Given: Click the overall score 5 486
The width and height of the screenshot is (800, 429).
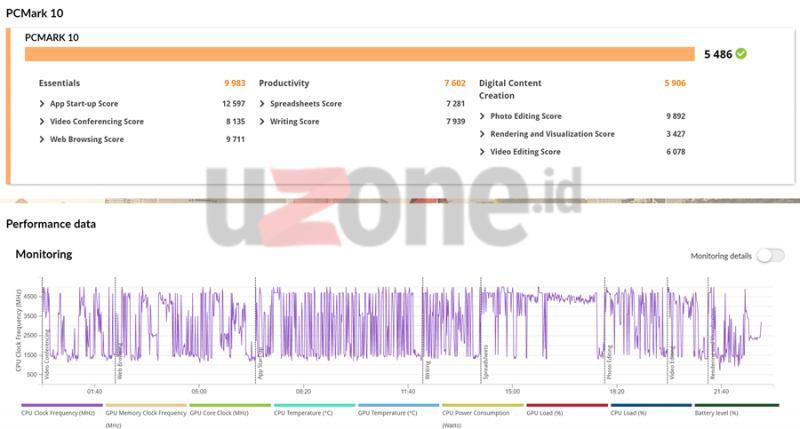Looking at the screenshot, I should (718, 54).
